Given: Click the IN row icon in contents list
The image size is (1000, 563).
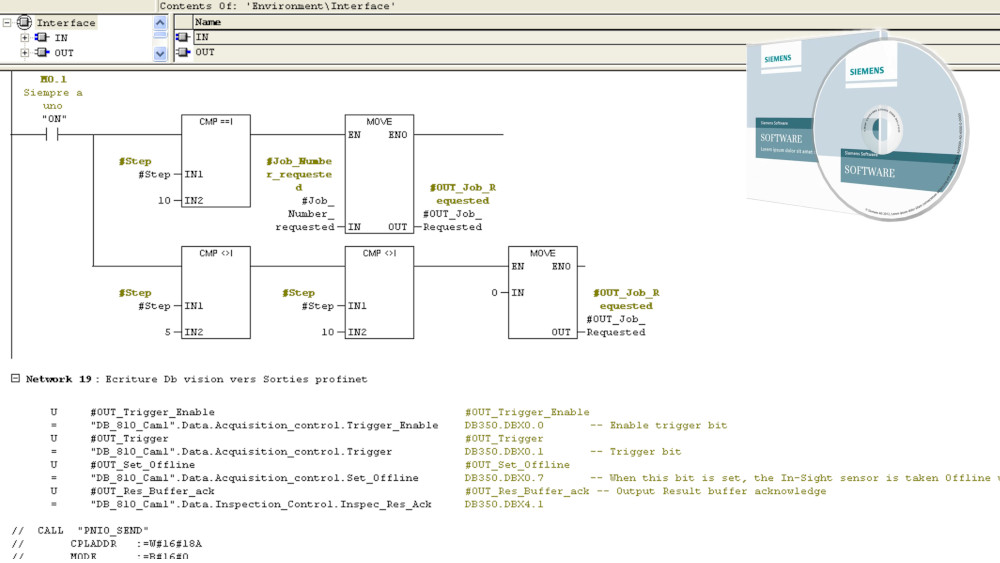Looking at the screenshot, I should tap(182, 37).
